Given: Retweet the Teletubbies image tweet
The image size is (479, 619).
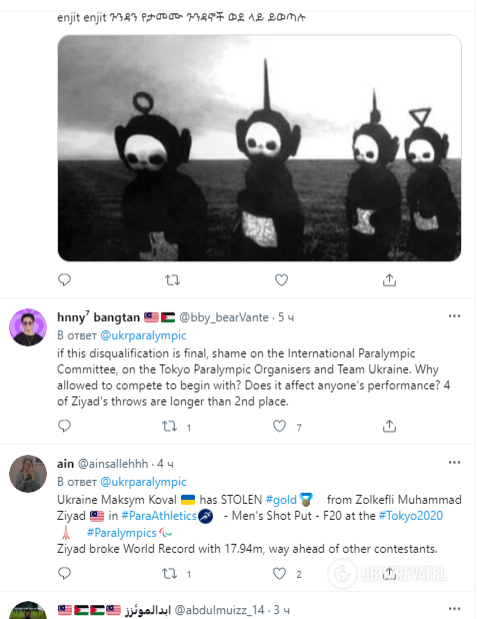Looking at the screenshot, I should [x=172, y=280].
